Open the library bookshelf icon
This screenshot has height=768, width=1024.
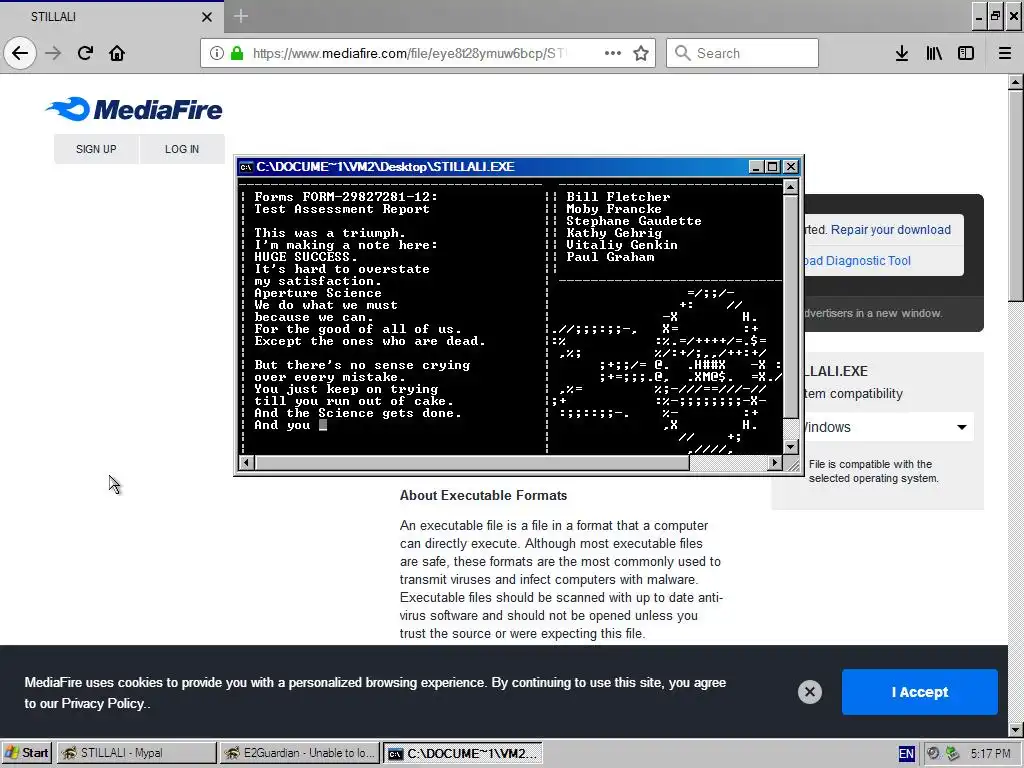934,53
